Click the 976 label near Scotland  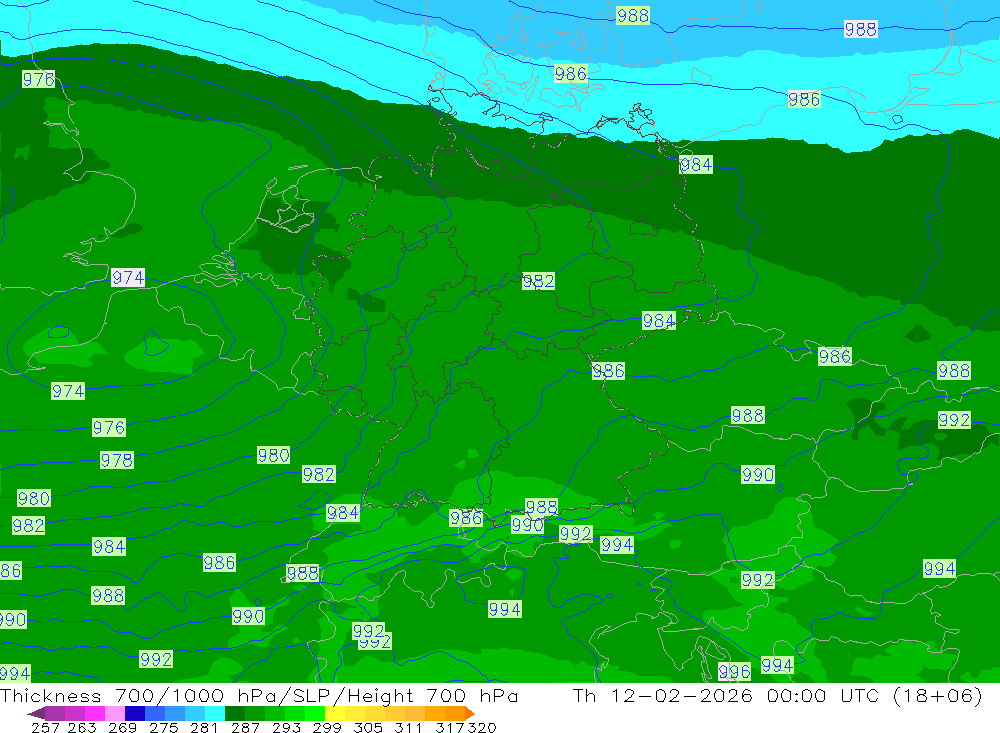[x=38, y=79]
